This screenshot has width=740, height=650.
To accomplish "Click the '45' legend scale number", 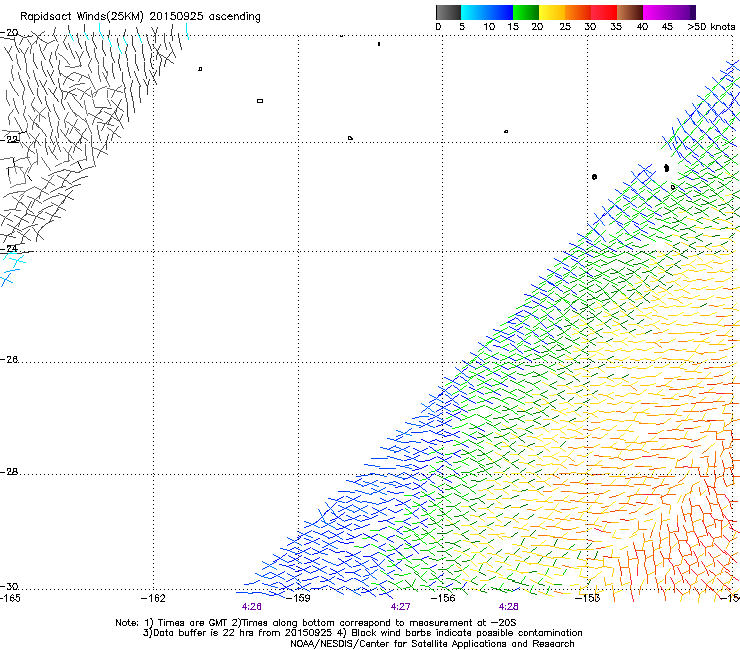I will pos(667,27).
